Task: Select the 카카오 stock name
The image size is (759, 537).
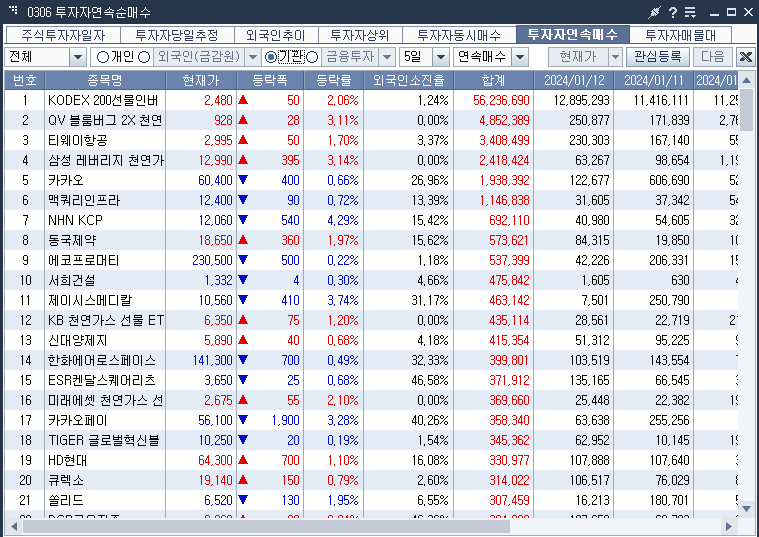Action: click(x=66, y=180)
